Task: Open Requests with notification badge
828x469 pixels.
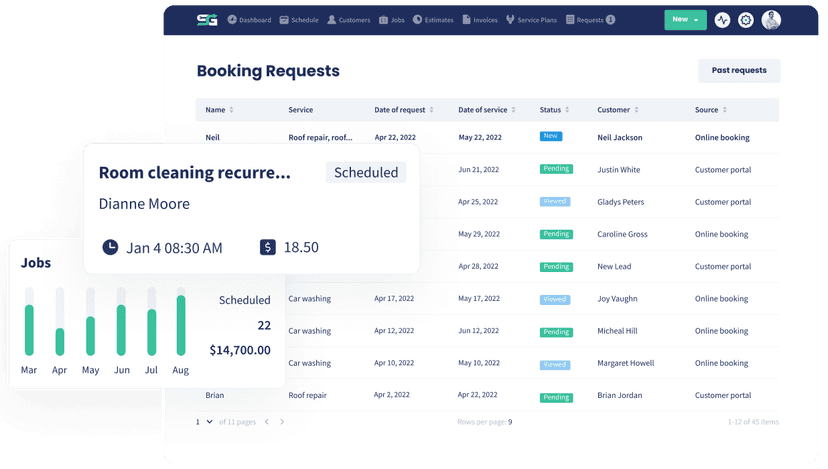Action: pos(590,20)
